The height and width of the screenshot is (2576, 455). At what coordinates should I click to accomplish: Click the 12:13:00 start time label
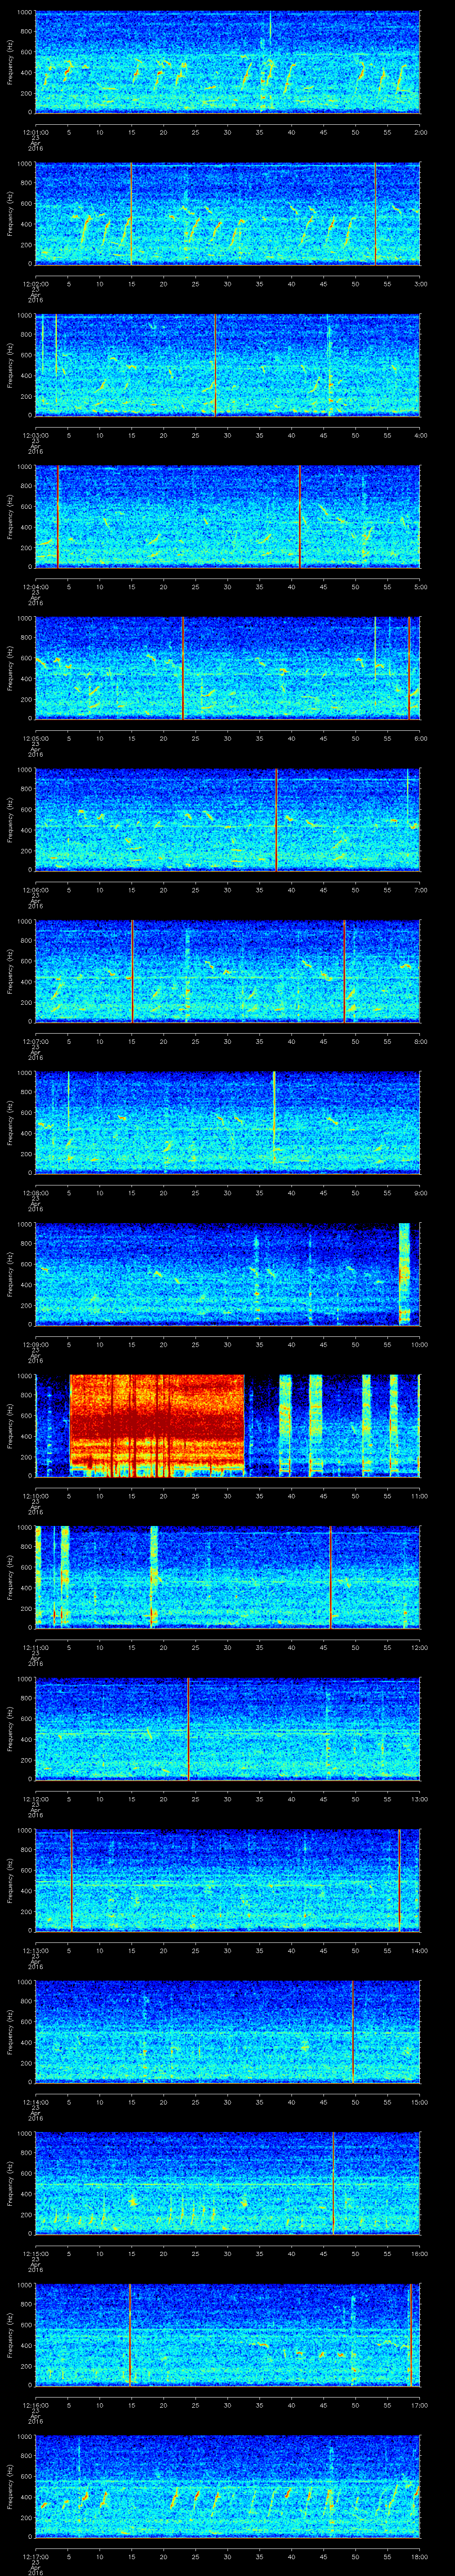[35, 1950]
